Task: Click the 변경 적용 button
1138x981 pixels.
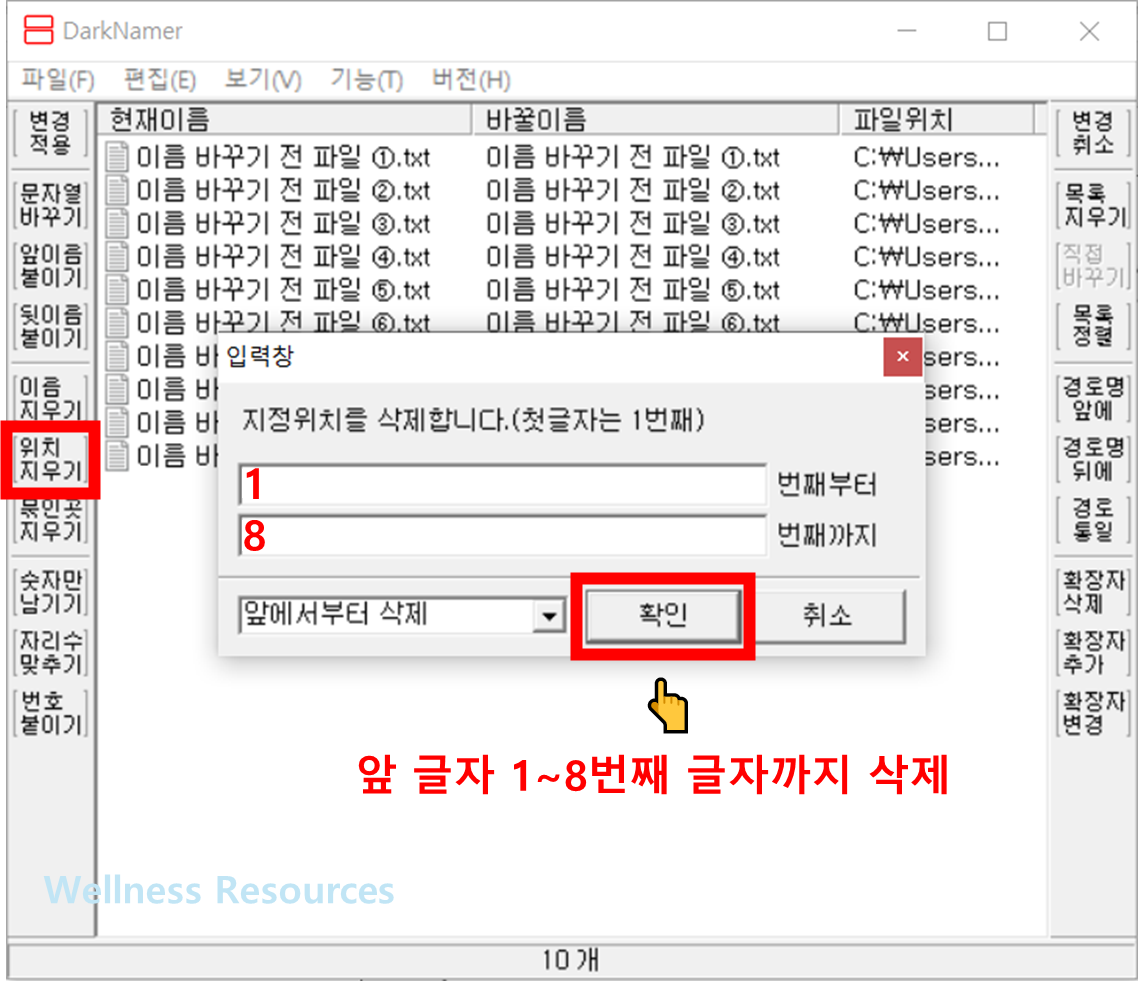Action: click(x=50, y=133)
